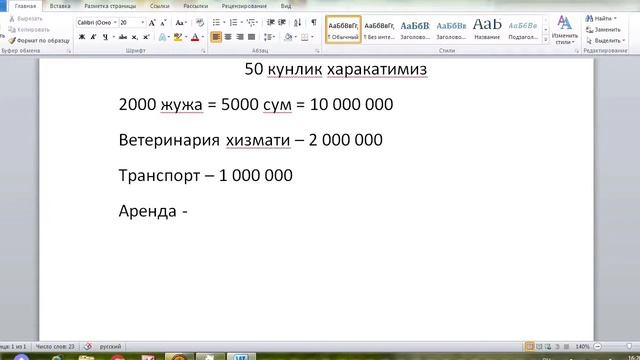Image resolution: width=640 pixels, height=360 pixels.
Task: Expand highlight color dropdown arrow
Action: [x=186, y=37]
